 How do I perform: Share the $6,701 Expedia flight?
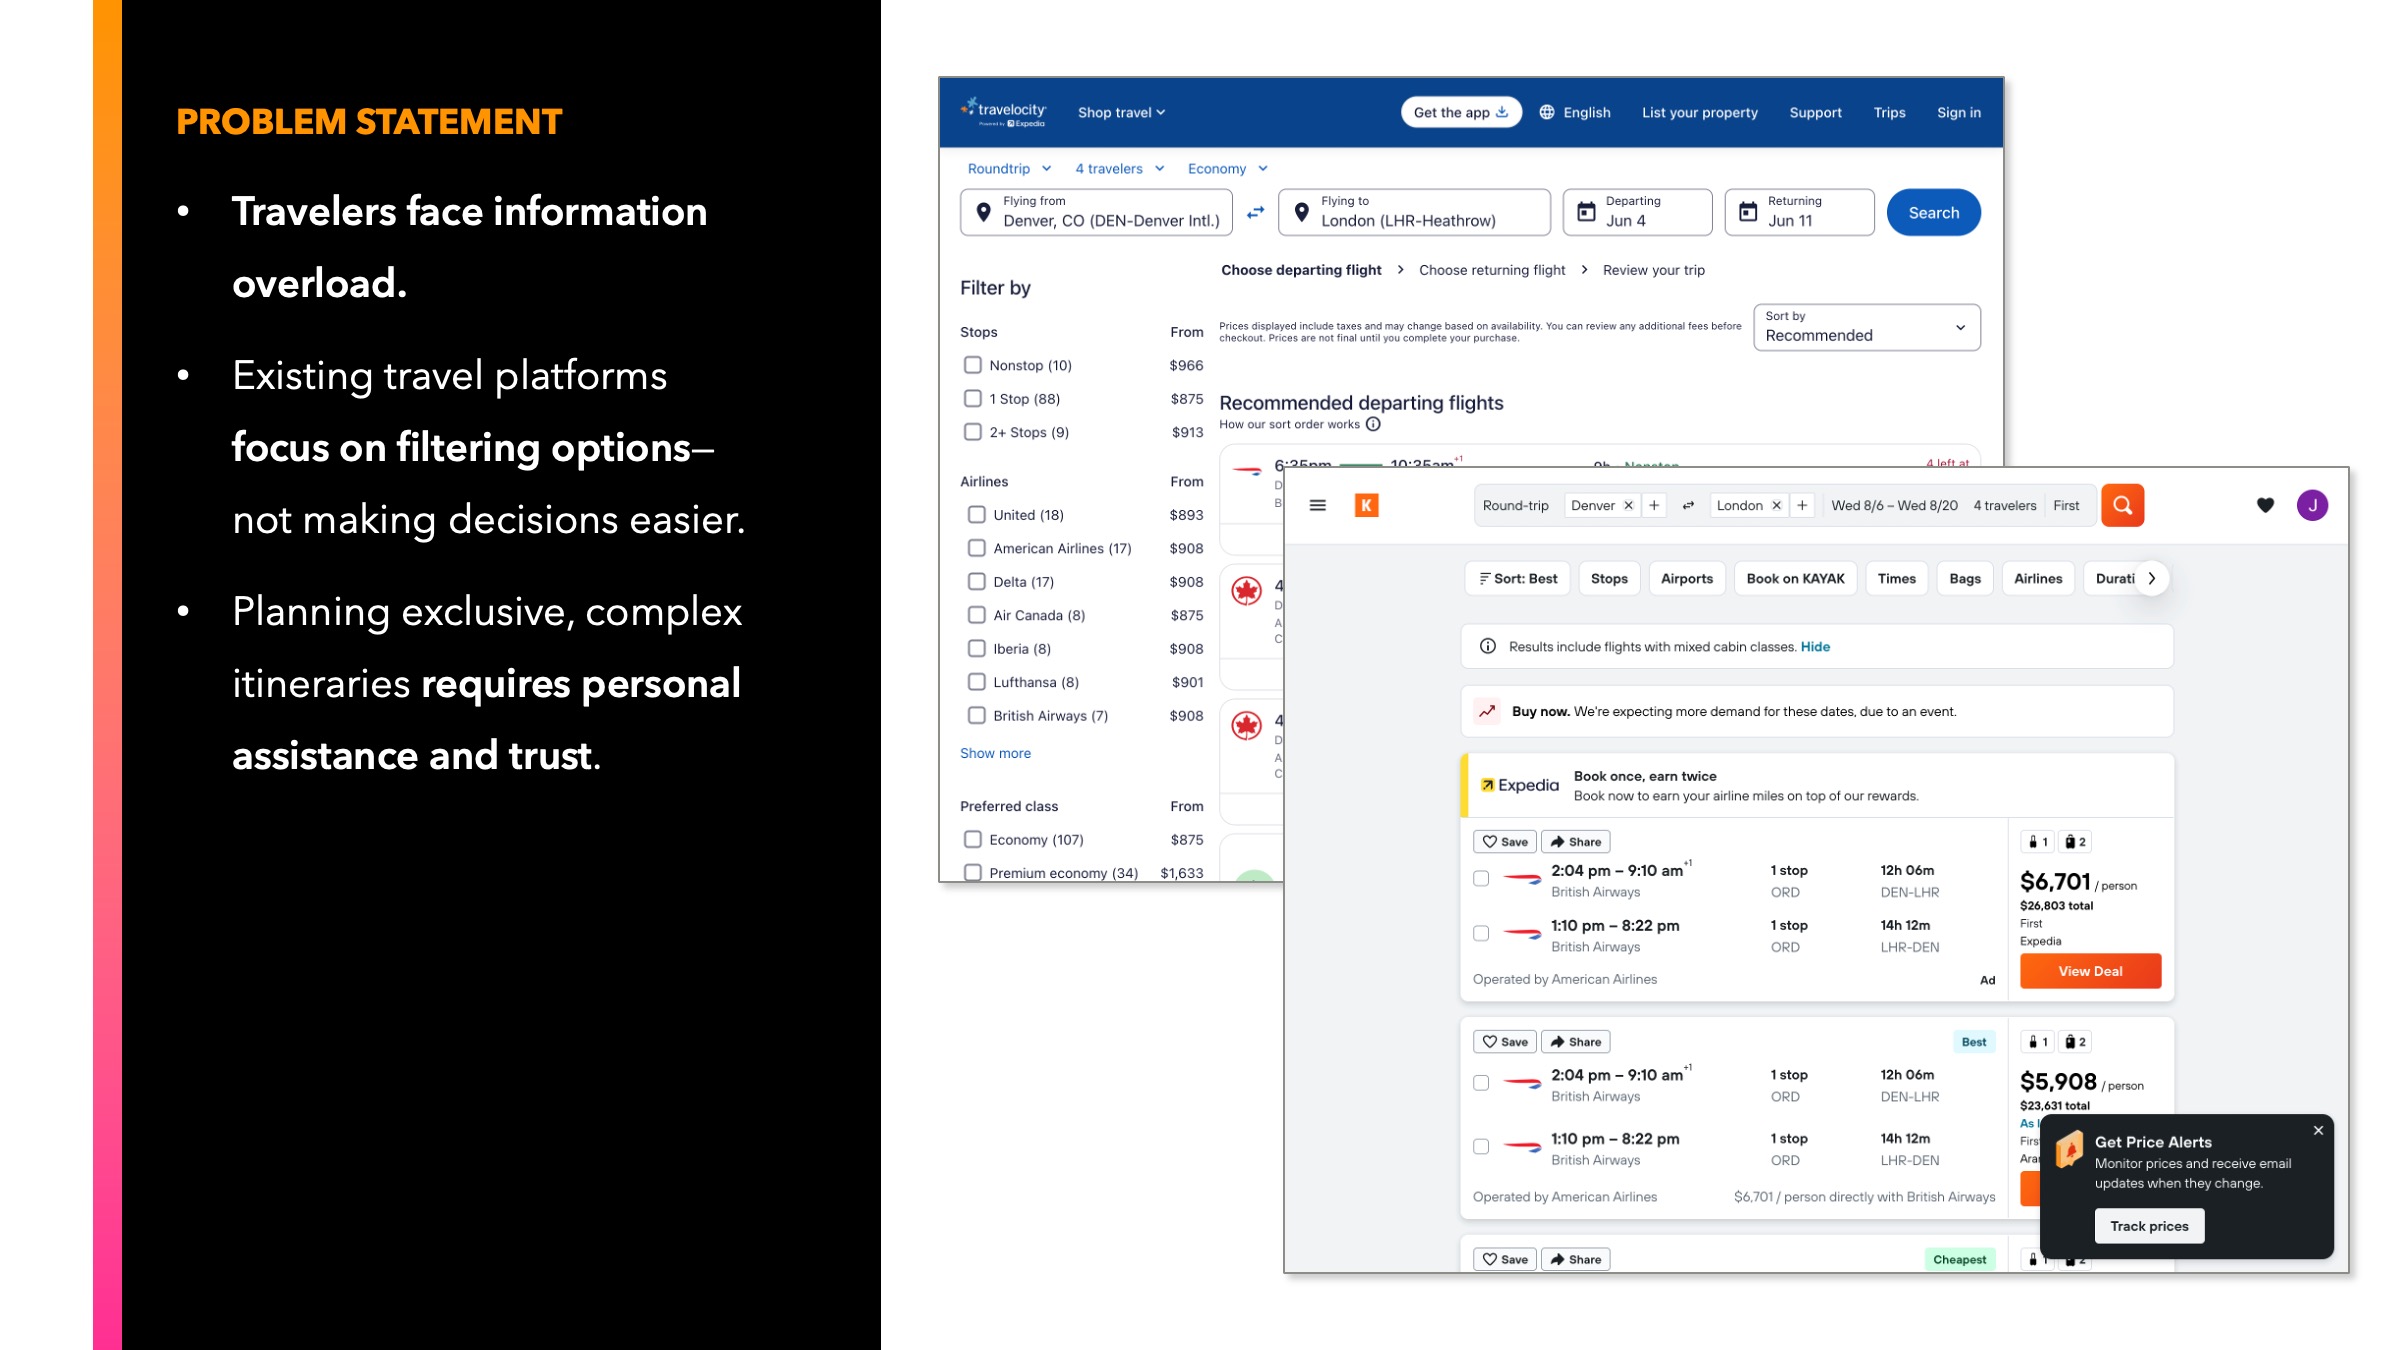[1575, 842]
